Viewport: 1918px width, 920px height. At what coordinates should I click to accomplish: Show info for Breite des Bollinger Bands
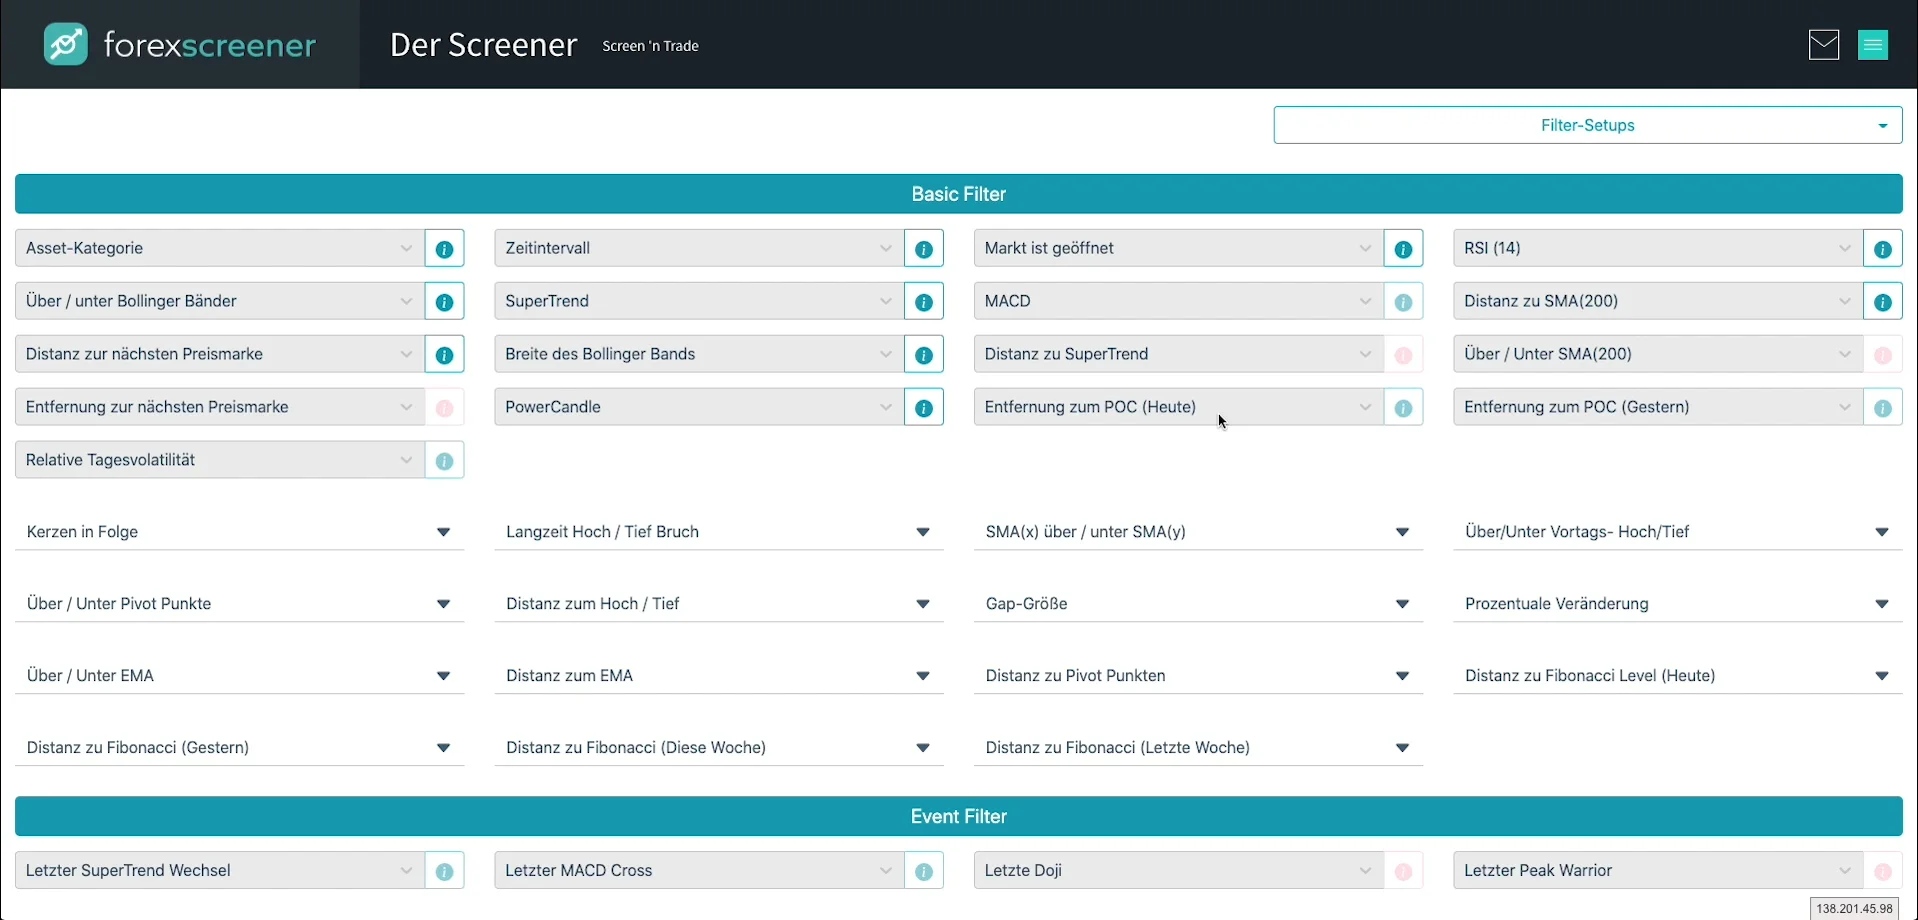tap(924, 354)
